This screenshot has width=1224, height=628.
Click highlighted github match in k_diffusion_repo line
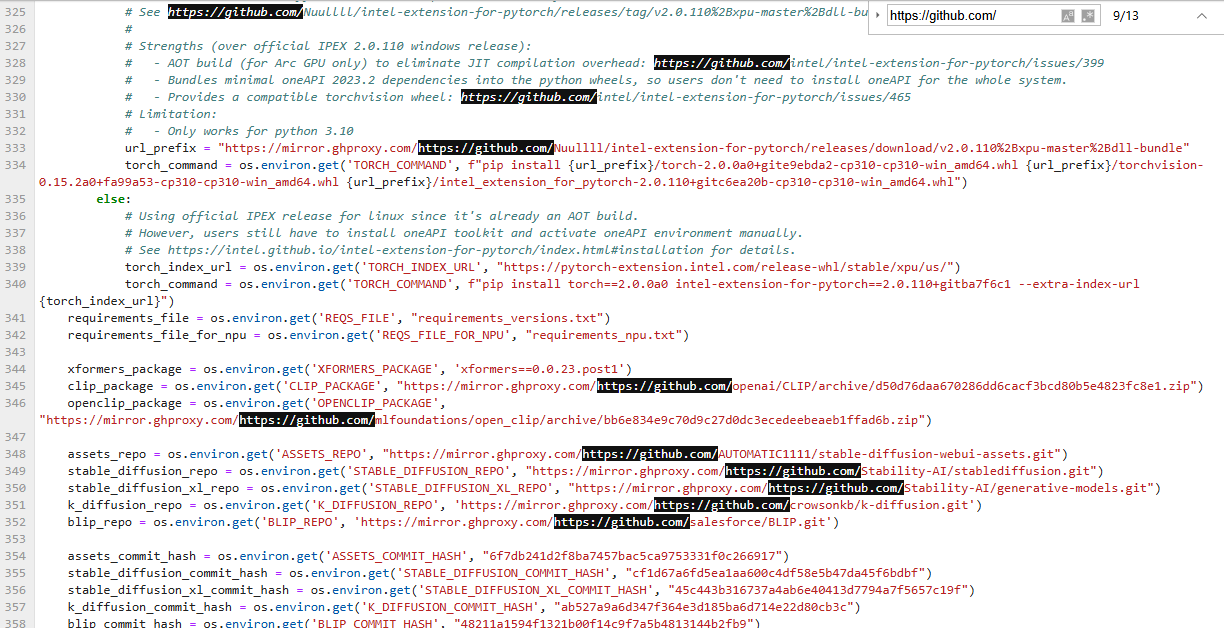pos(722,505)
